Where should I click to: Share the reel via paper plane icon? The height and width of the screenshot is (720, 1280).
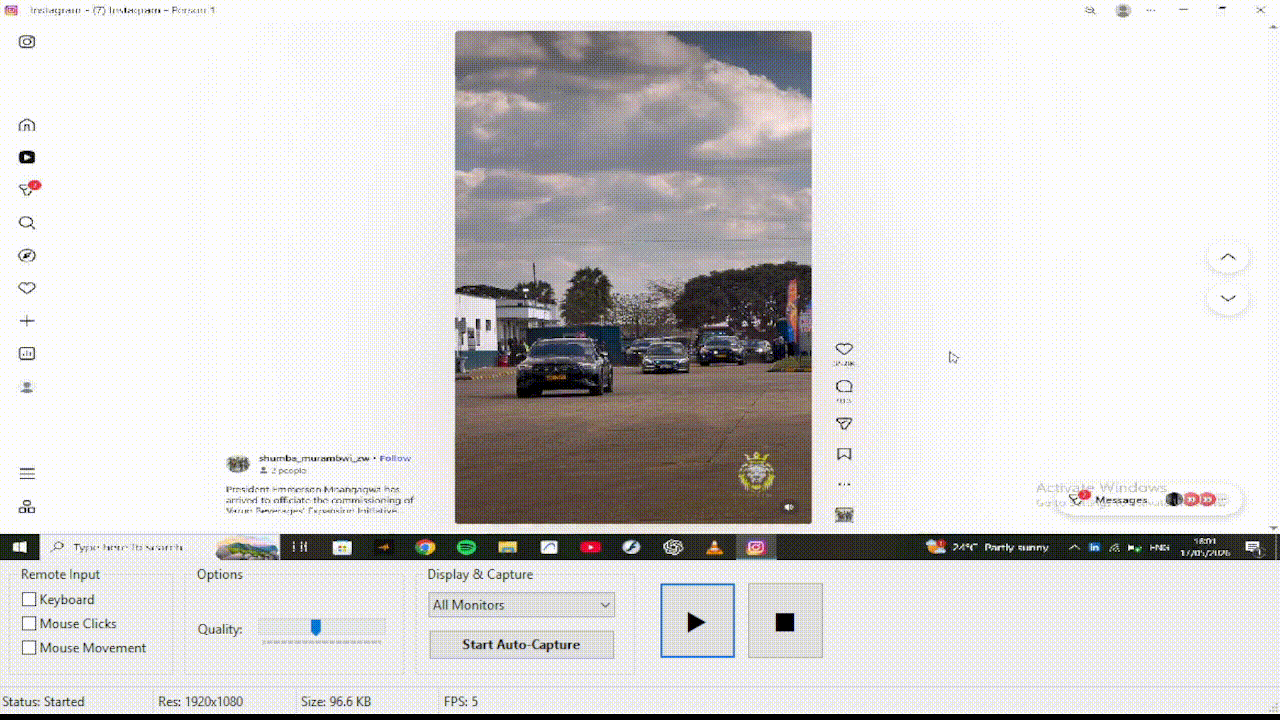coord(844,424)
